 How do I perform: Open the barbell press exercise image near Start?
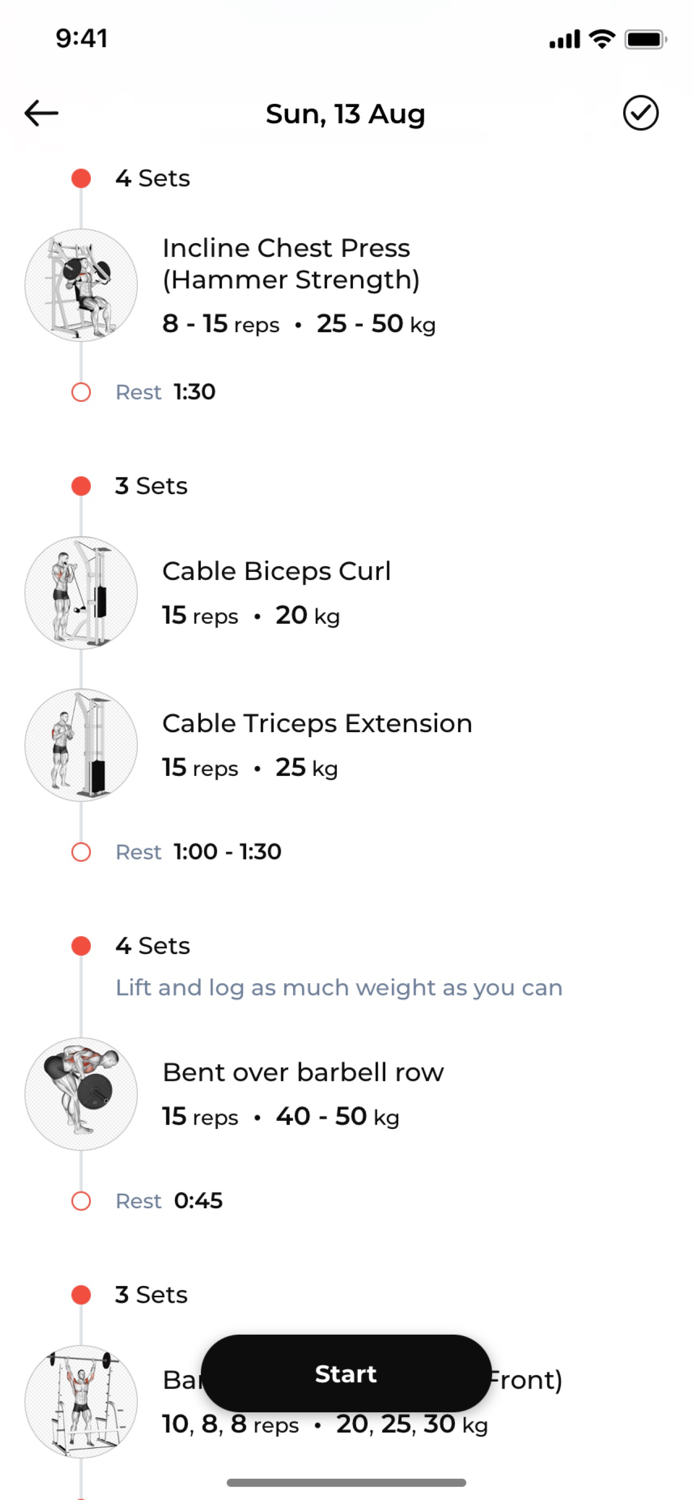pyautogui.click(x=81, y=1402)
